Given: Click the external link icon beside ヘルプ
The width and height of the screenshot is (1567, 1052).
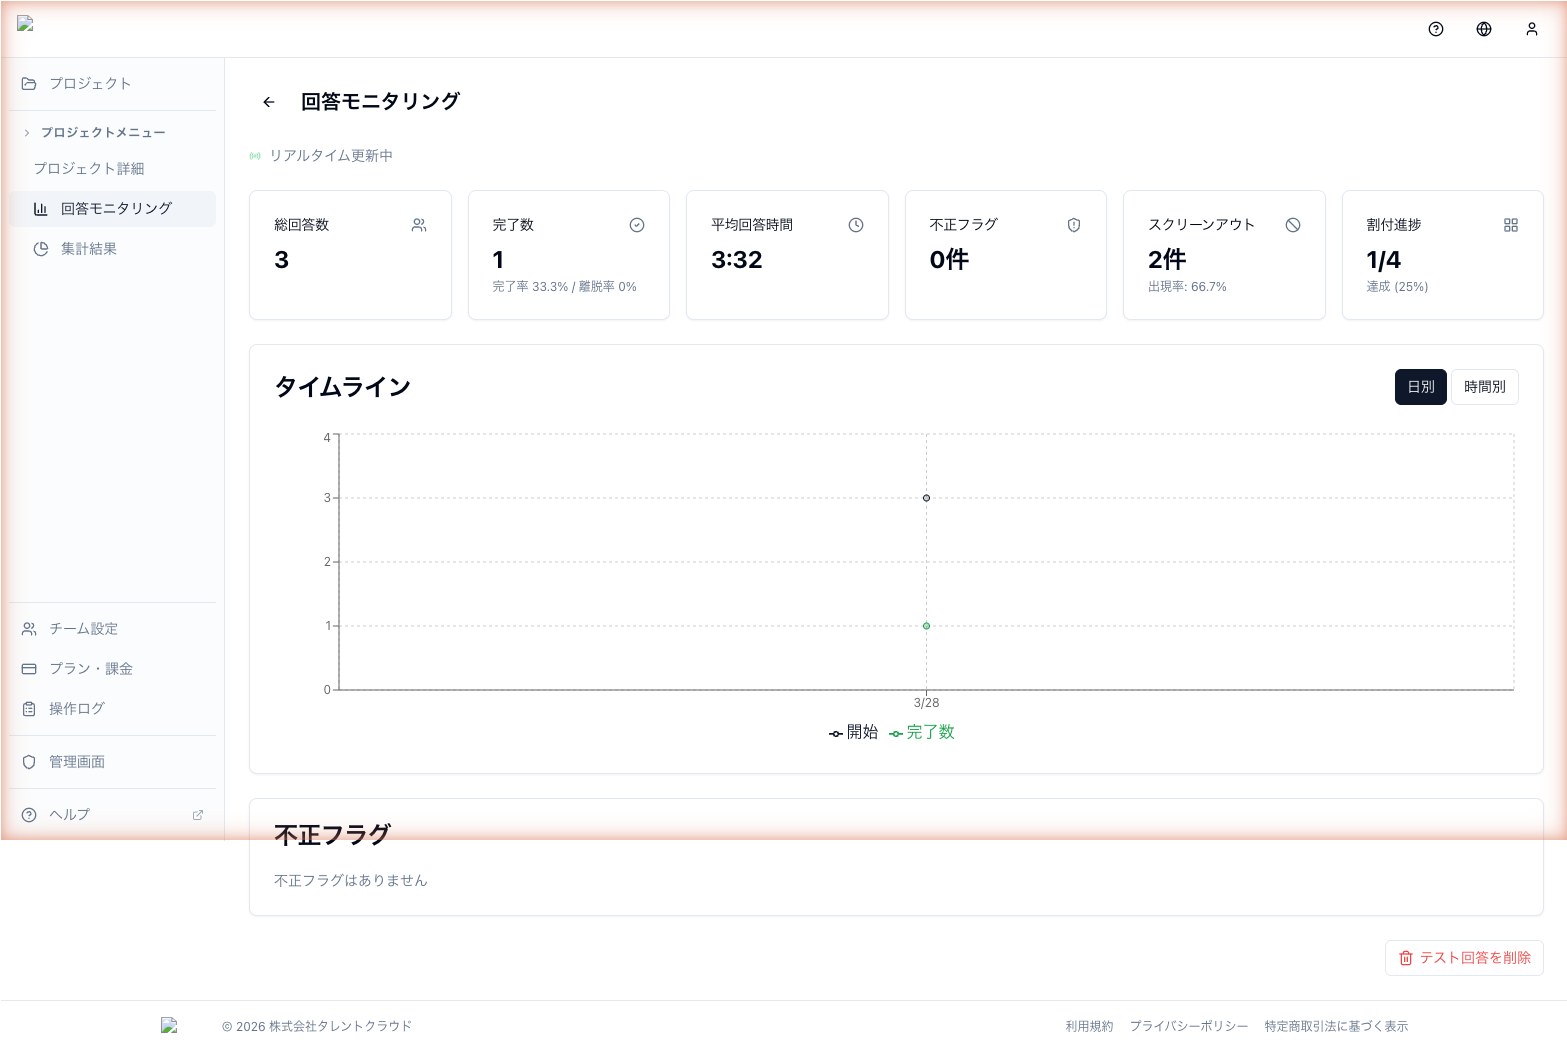Looking at the screenshot, I should pos(198,815).
